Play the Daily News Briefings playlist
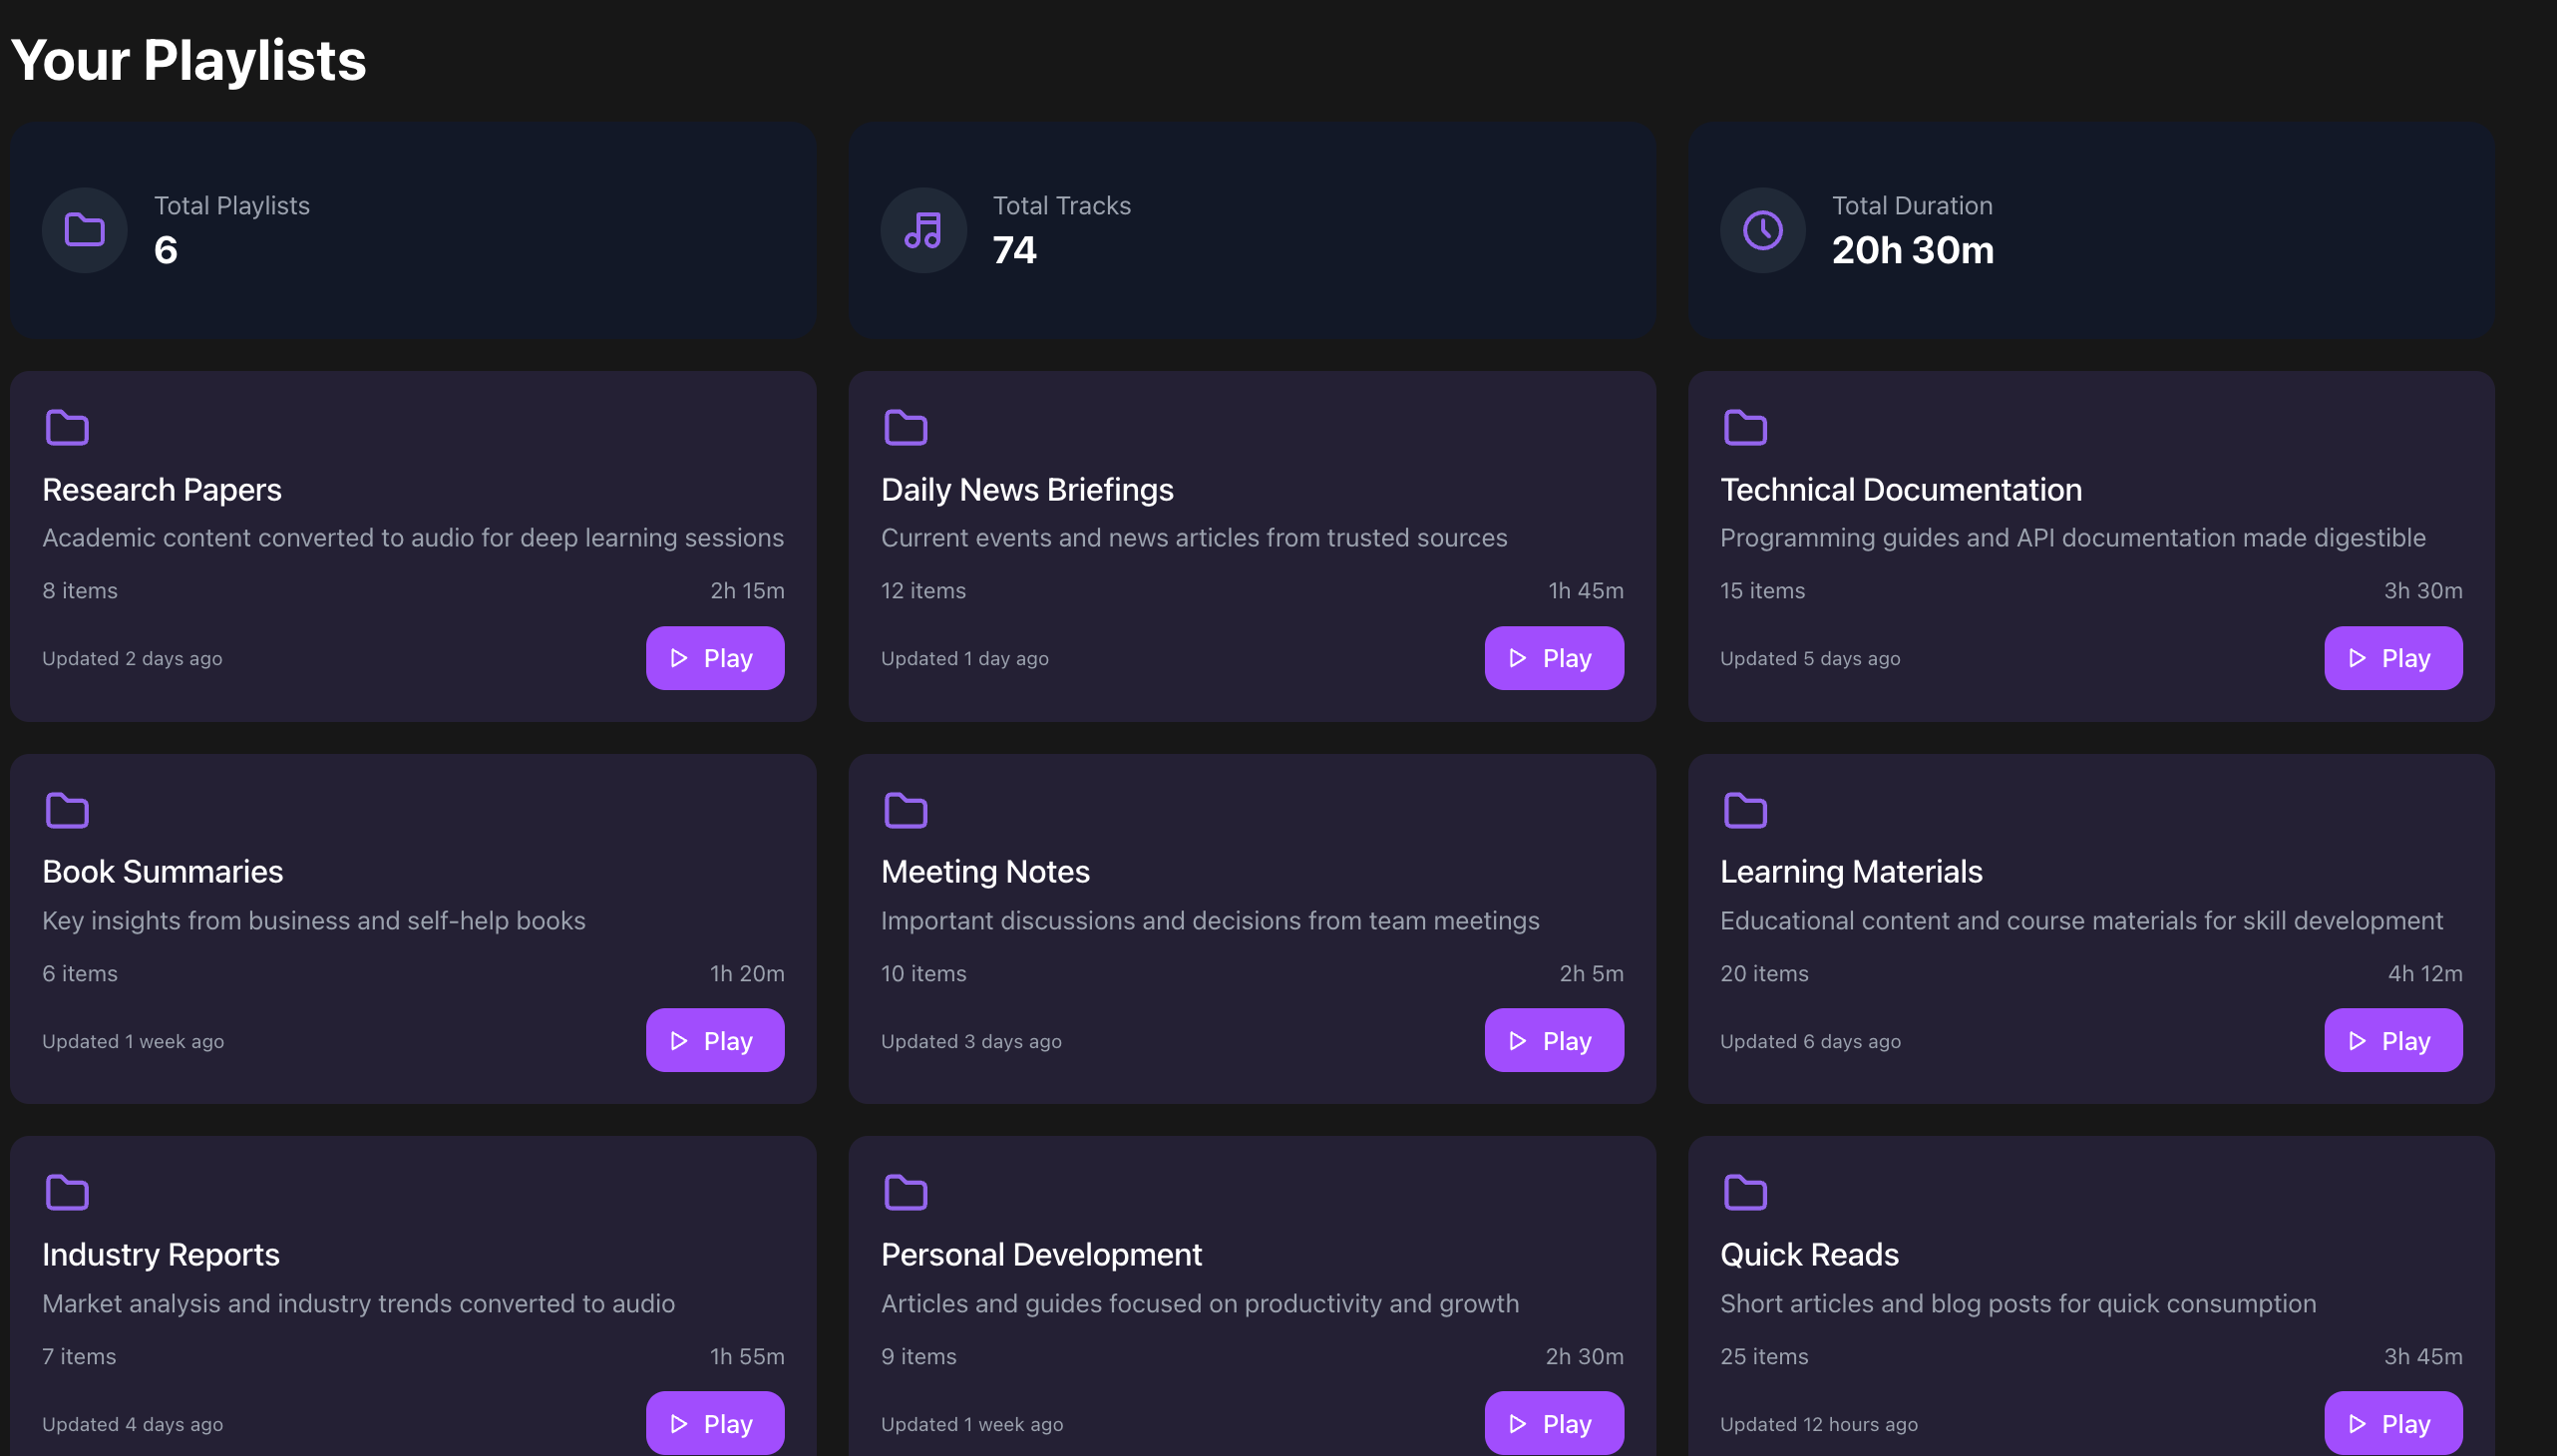2557x1456 pixels. tap(1553, 658)
